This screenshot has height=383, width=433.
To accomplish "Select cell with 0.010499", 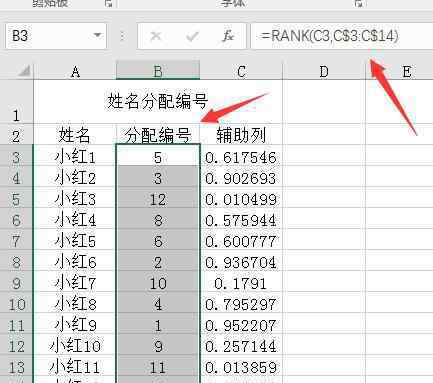I will coord(241,197).
